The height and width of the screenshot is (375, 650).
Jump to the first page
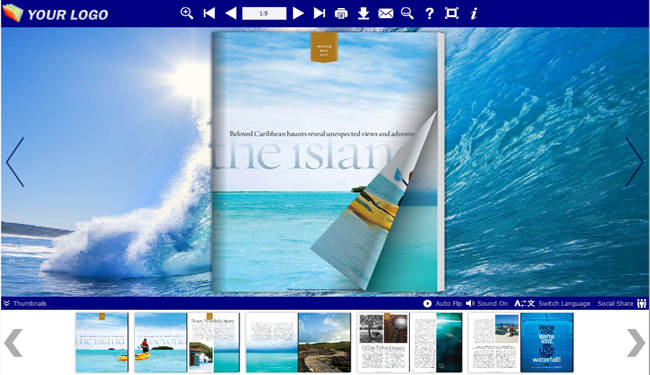[x=209, y=13]
